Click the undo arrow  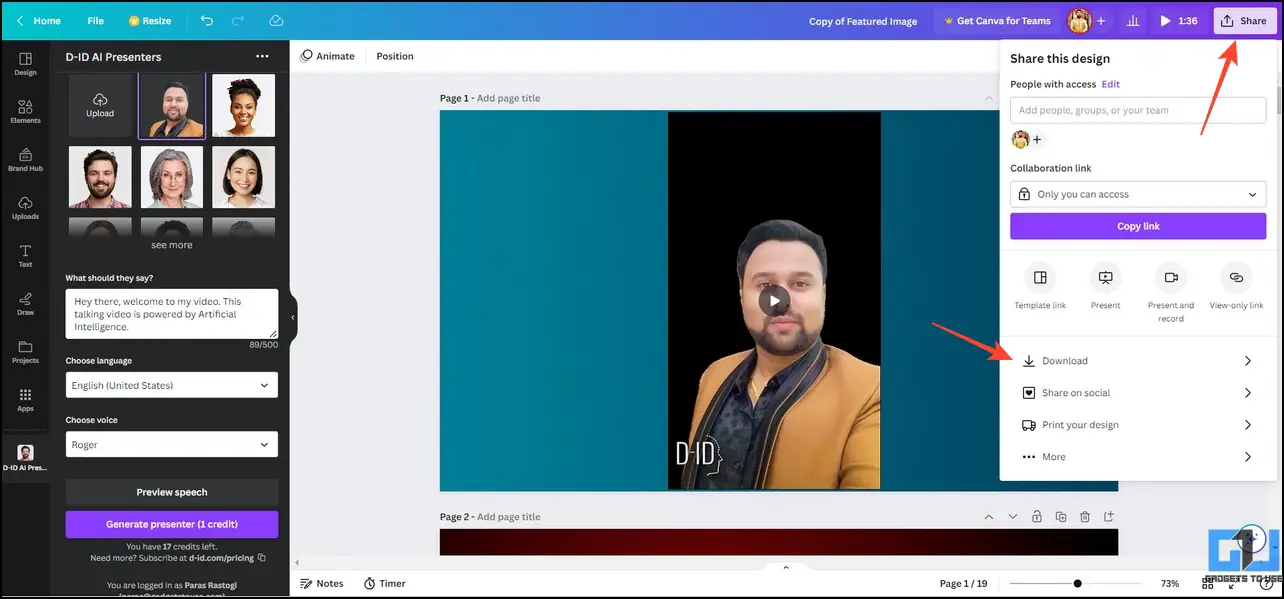[x=206, y=20]
